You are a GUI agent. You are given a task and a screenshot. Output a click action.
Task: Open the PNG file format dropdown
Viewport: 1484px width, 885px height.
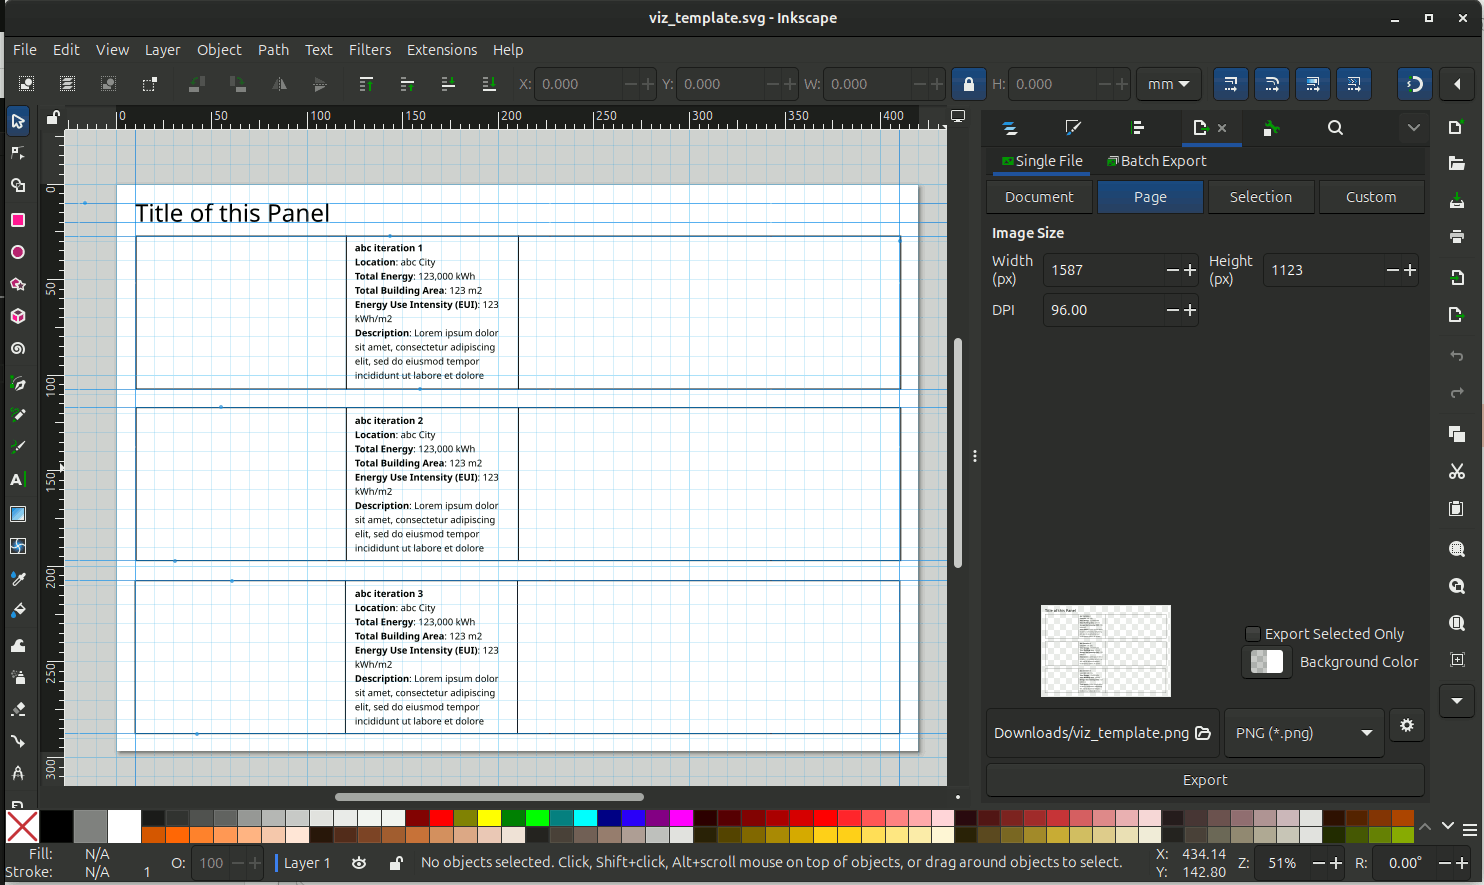[x=1303, y=733]
